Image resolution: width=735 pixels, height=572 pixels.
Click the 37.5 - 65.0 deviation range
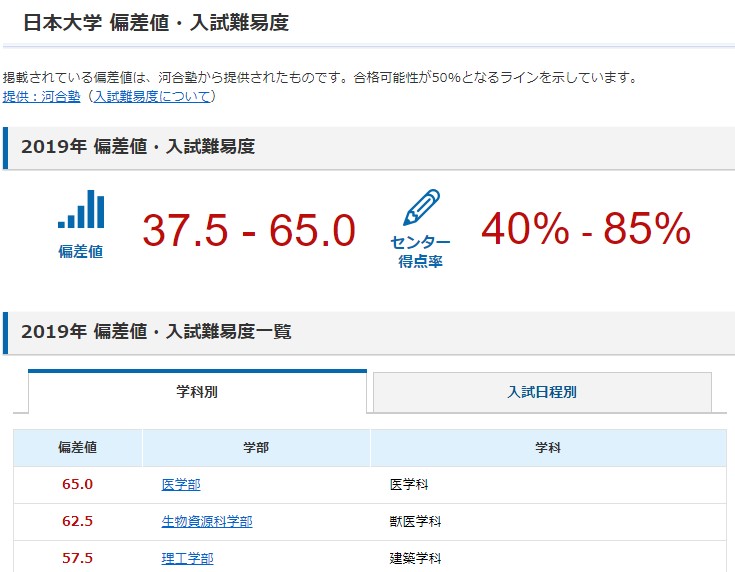coord(249,230)
